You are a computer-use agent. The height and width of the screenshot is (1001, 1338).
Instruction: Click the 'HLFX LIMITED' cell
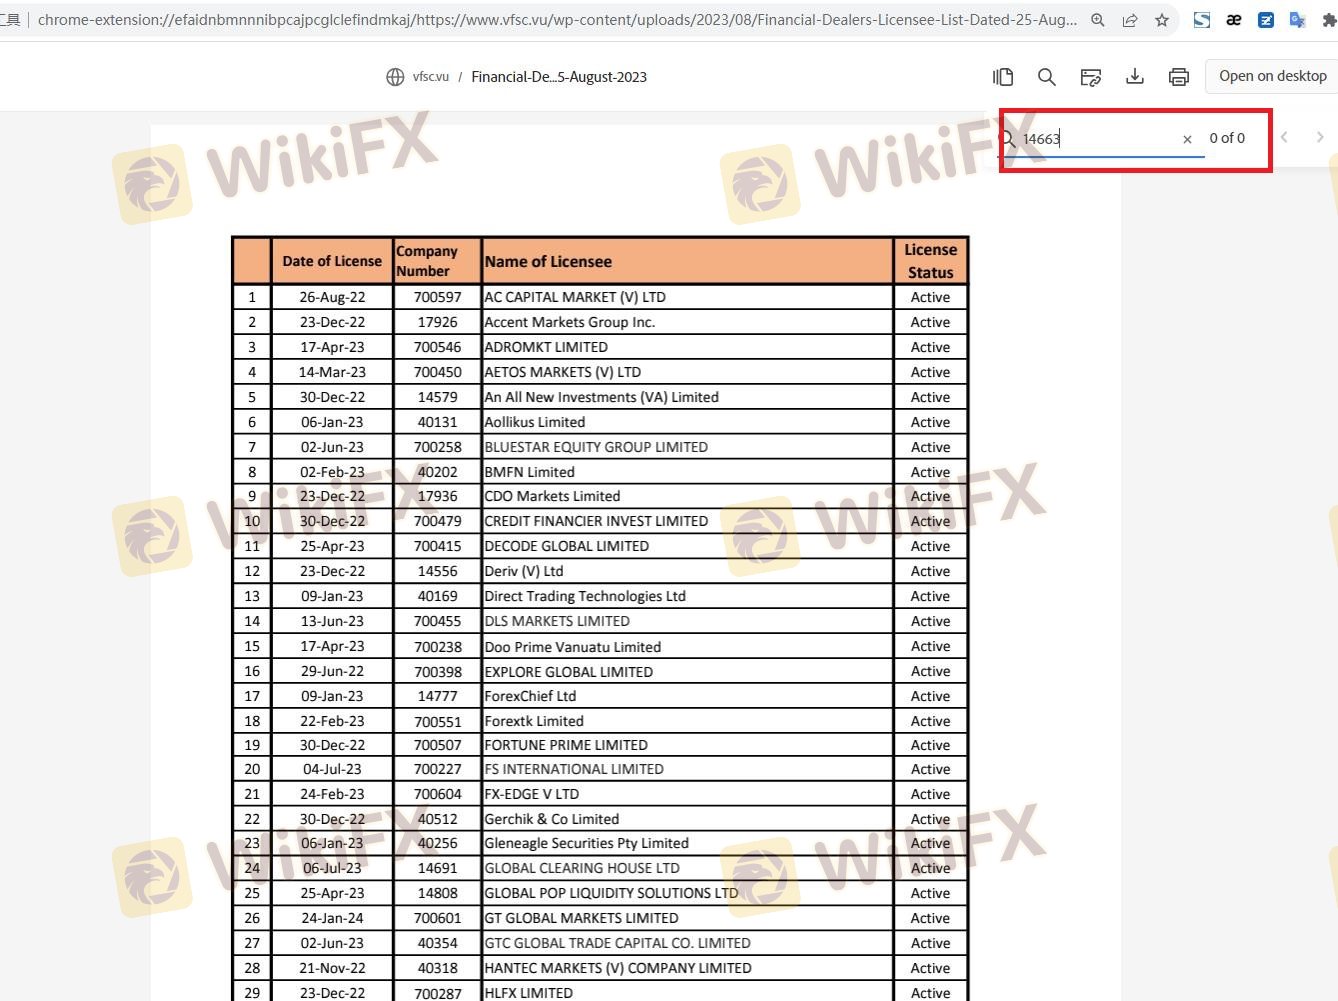coord(687,992)
